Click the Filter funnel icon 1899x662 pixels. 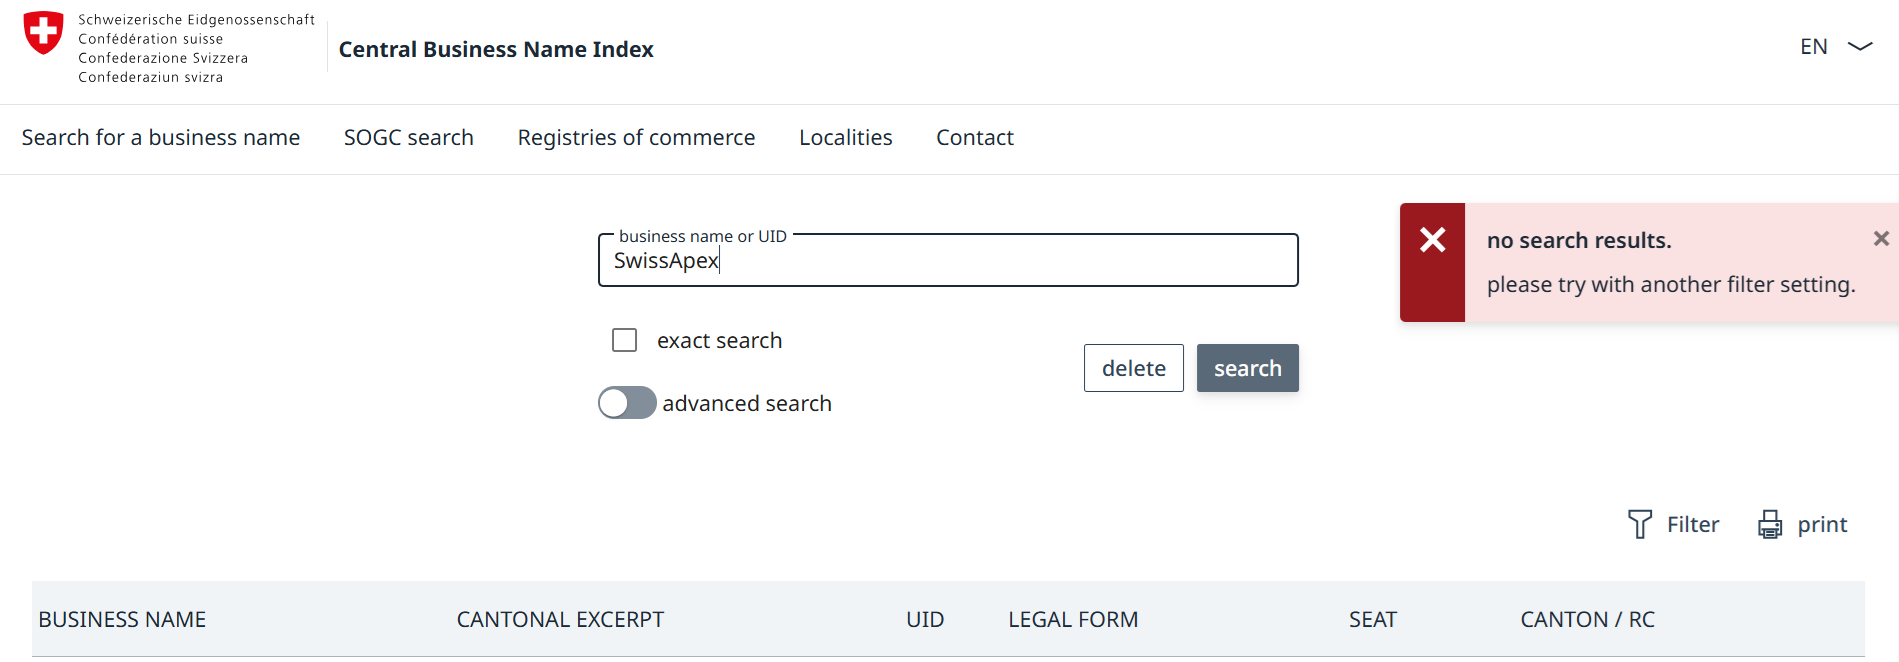coord(1639,524)
